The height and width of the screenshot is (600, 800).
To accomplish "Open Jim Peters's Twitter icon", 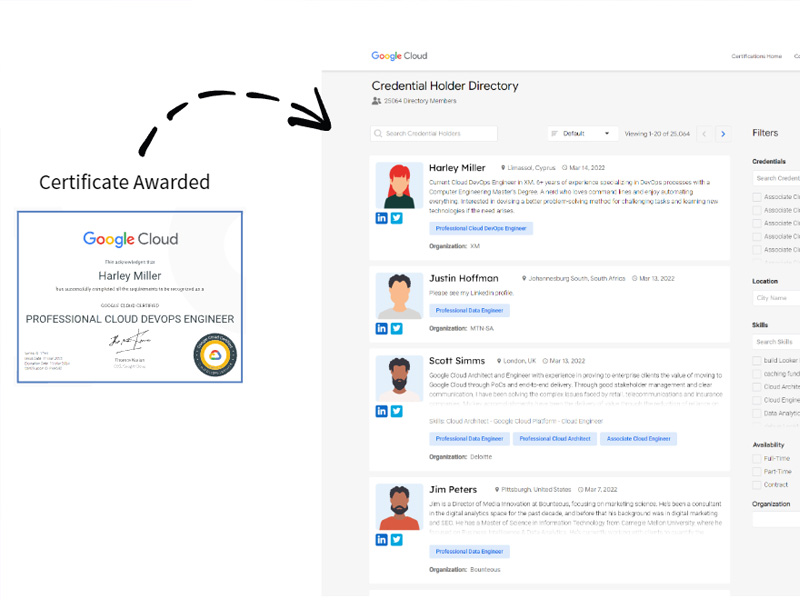I will tap(396, 540).
